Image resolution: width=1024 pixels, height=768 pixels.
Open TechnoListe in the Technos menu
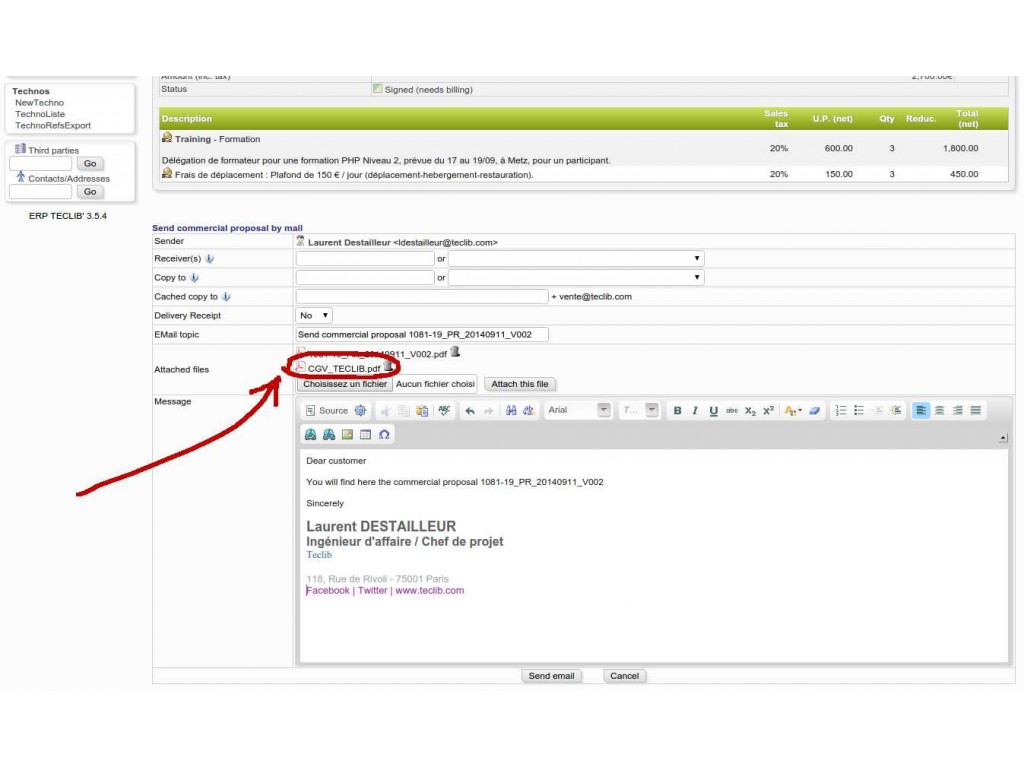tap(40, 114)
